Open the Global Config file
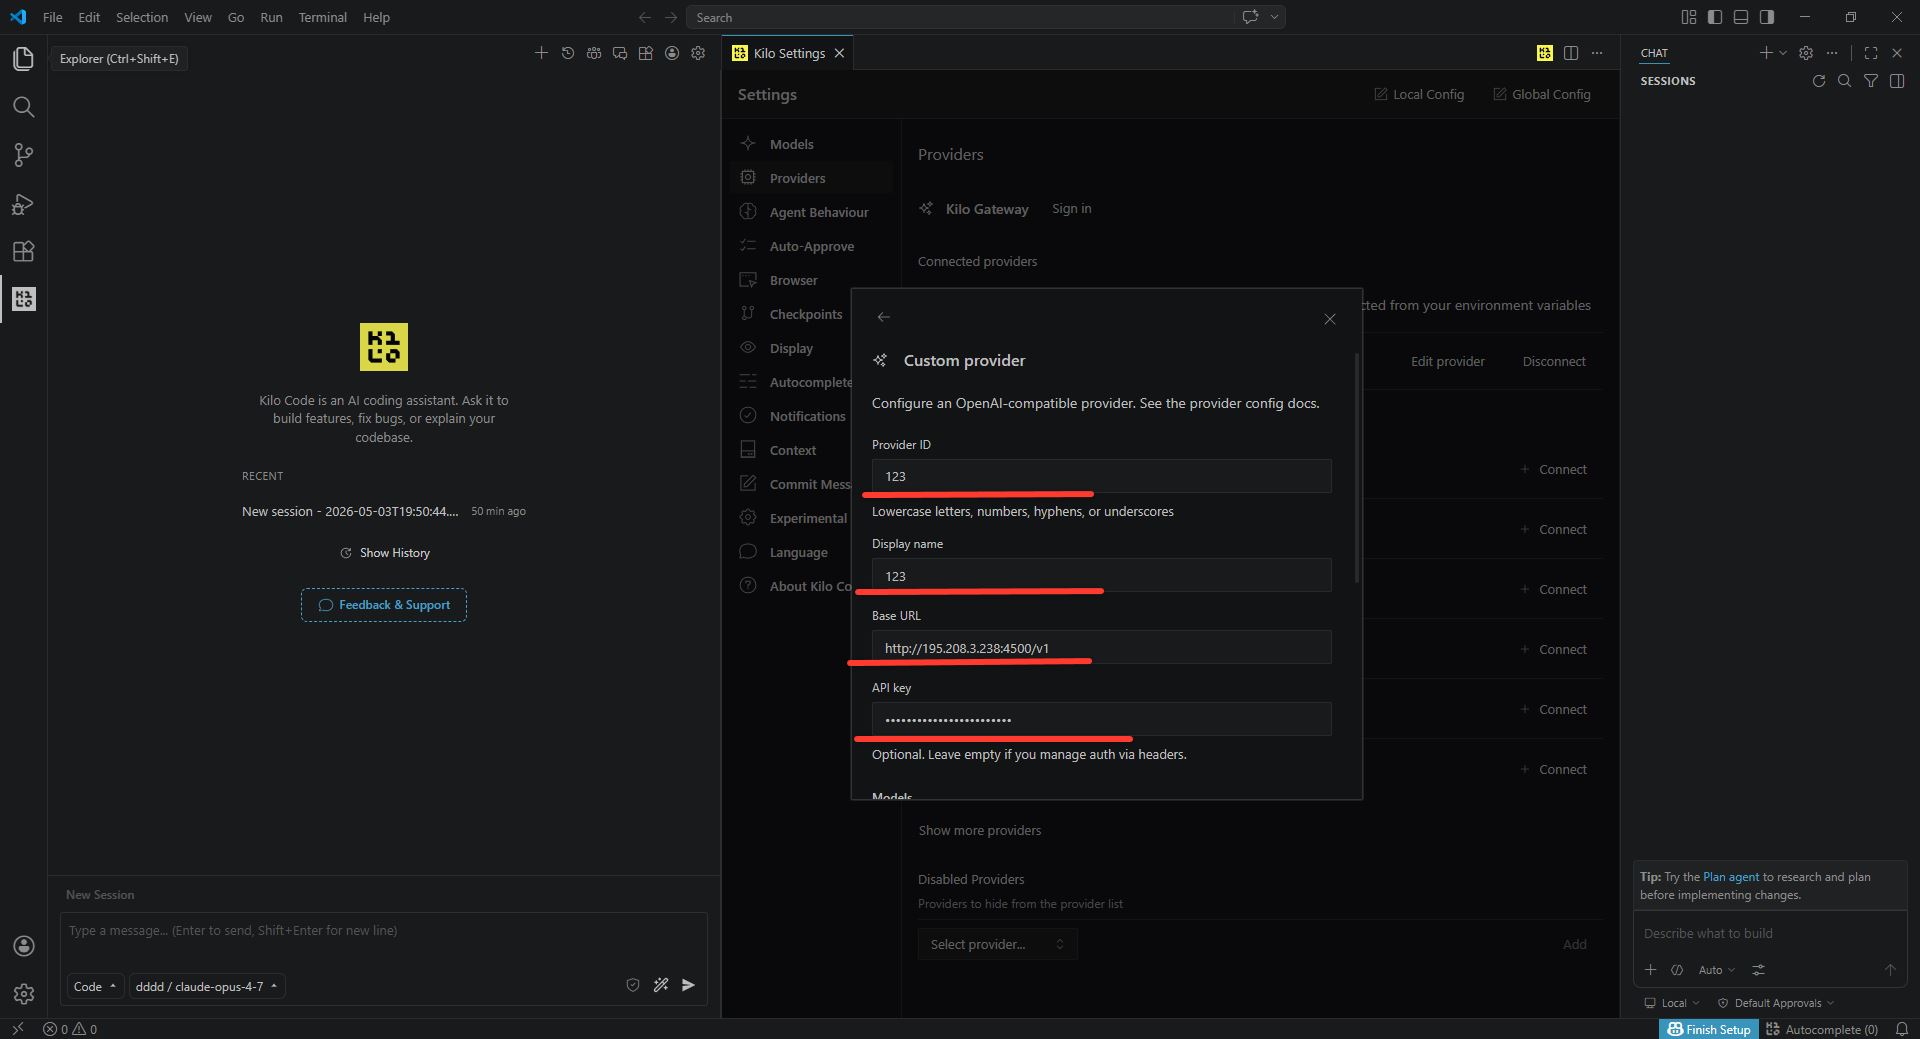This screenshot has height=1039, width=1920. point(1541,94)
